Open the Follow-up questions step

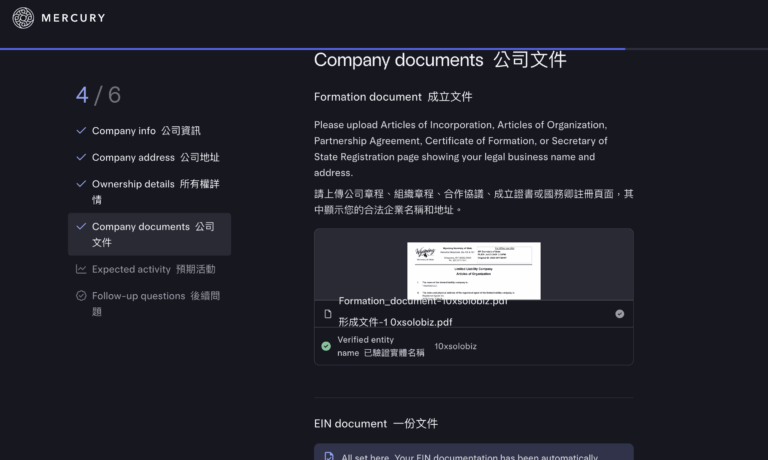coord(152,303)
